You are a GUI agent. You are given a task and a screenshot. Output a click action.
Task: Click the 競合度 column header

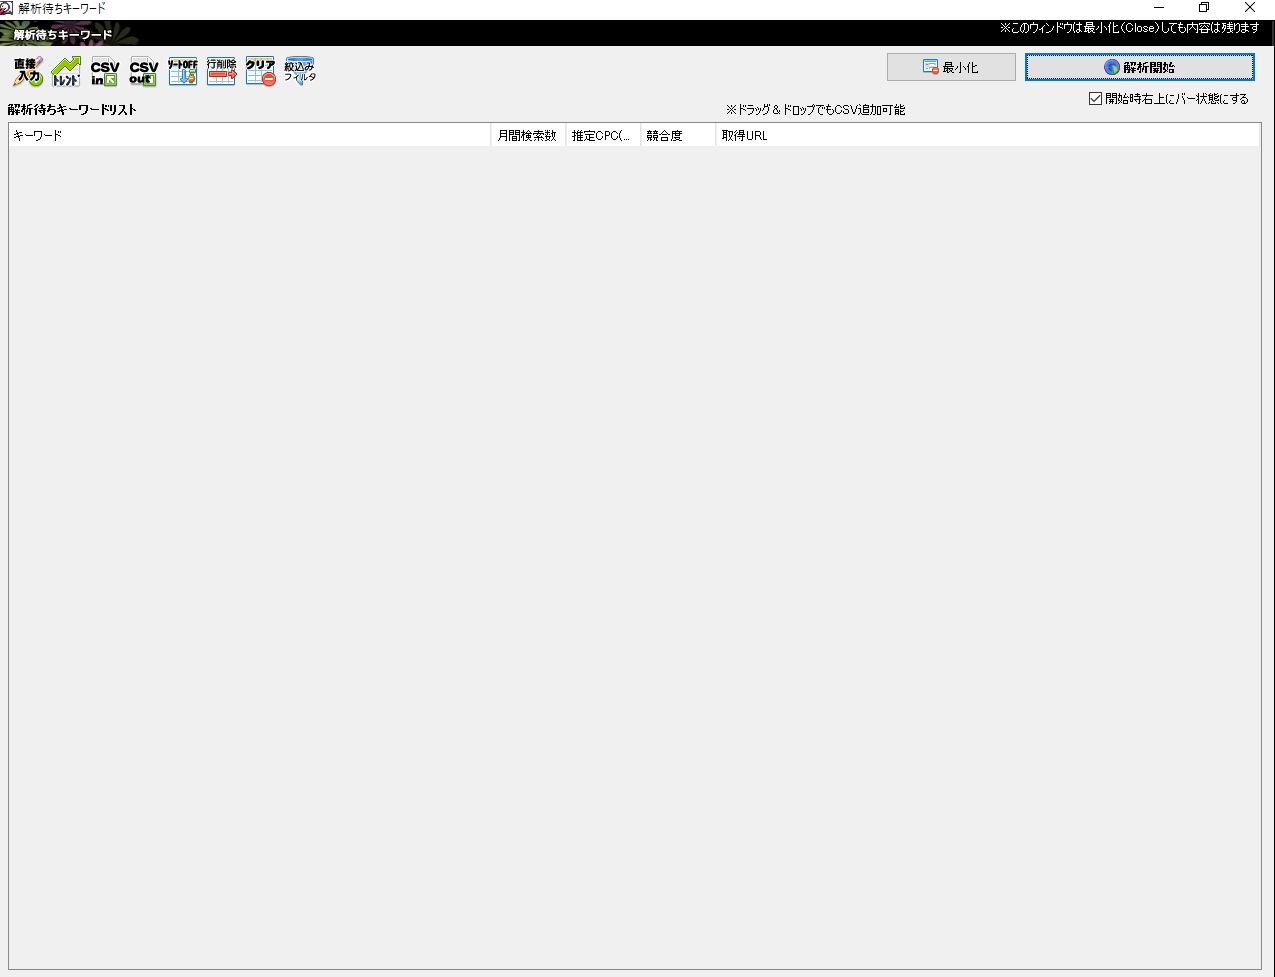(677, 135)
